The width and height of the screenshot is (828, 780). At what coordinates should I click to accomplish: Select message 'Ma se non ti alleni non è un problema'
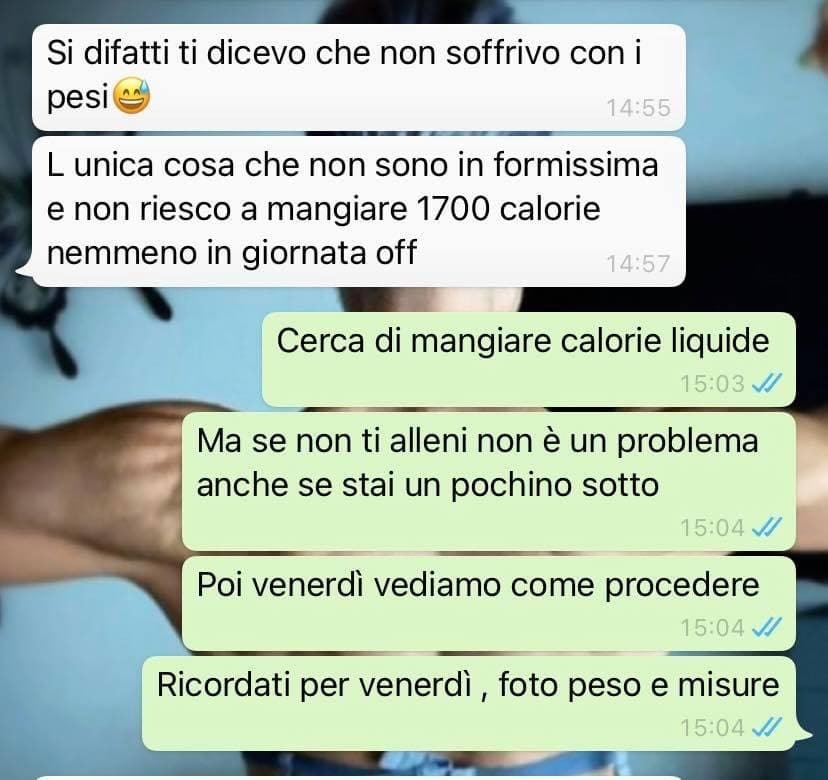pyautogui.click(x=488, y=482)
